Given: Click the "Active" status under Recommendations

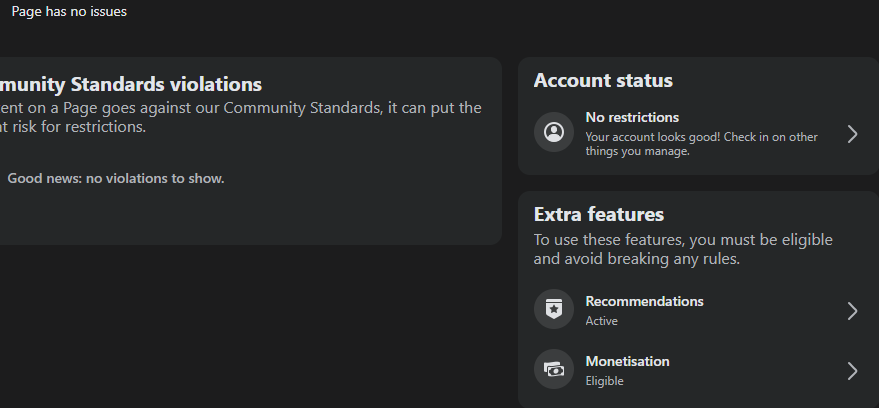Looking at the screenshot, I should click(601, 321).
